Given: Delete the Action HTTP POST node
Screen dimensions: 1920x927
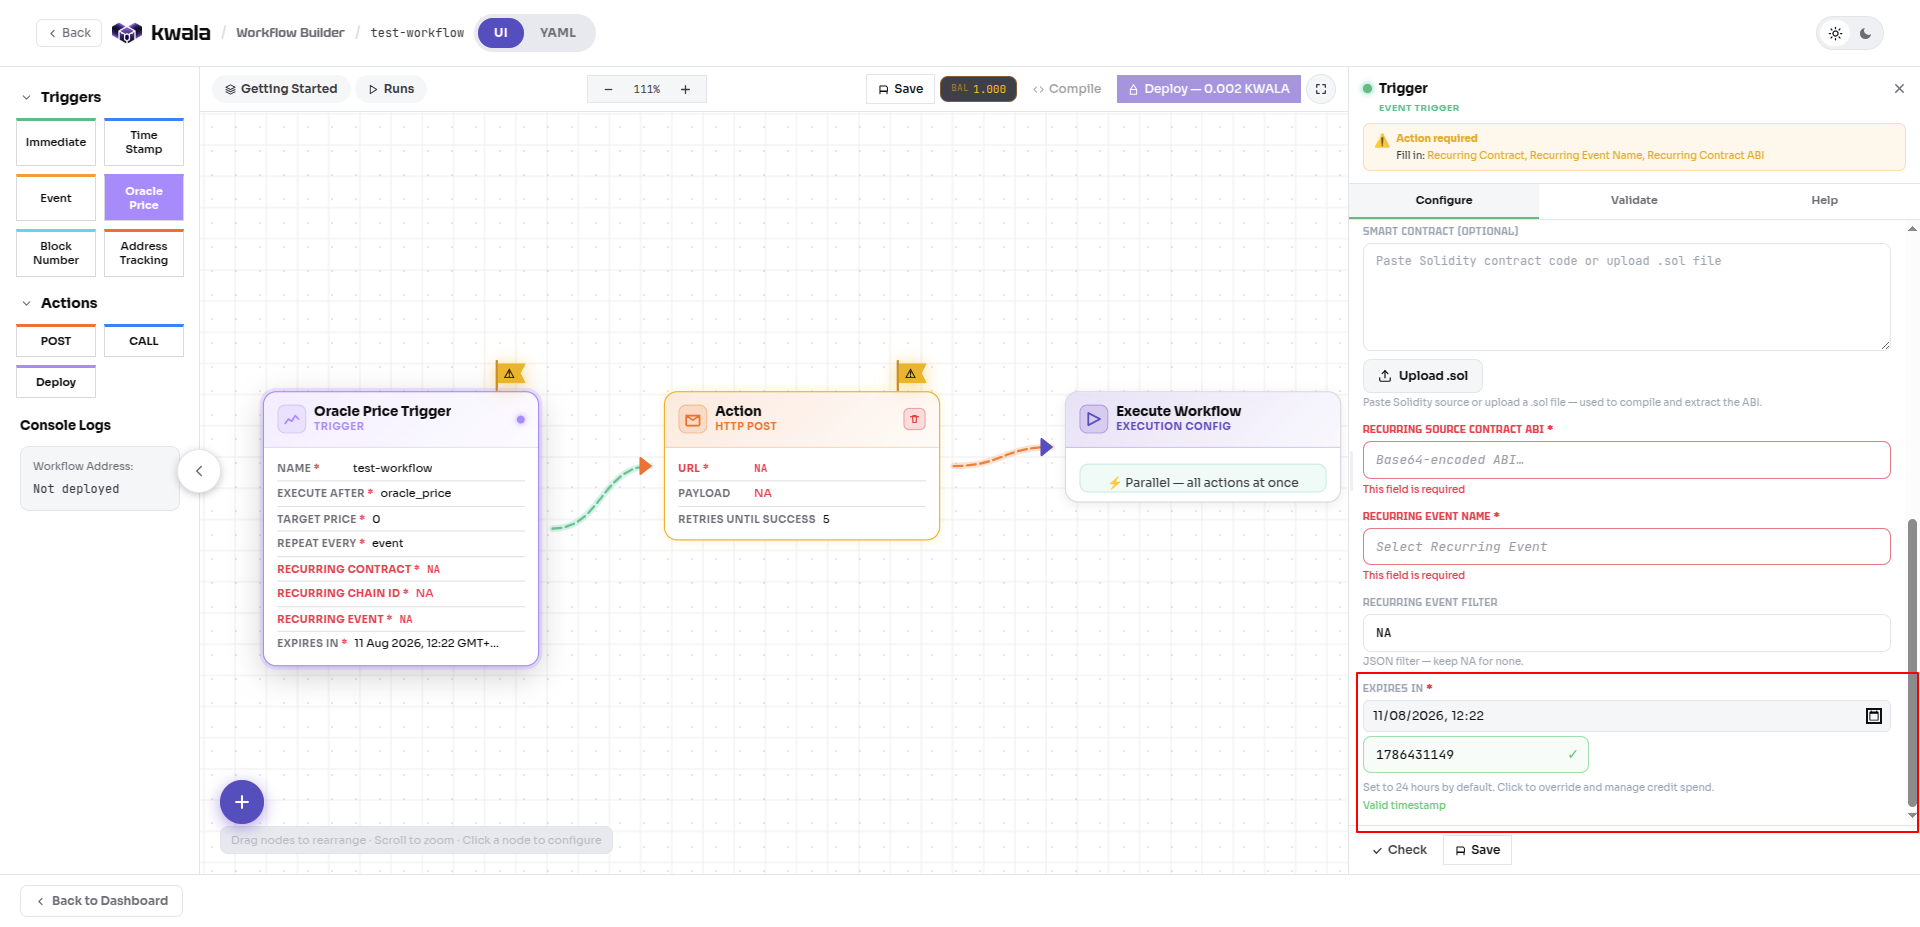Looking at the screenshot, I should tap(914, 419).
